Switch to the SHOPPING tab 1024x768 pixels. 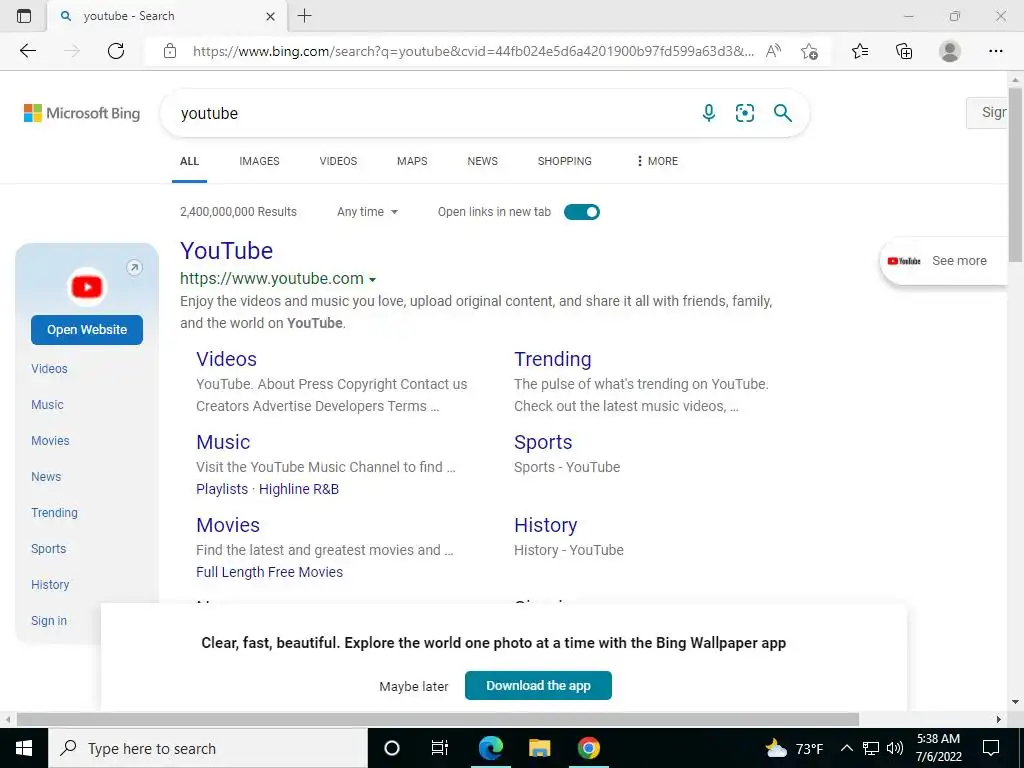click(565, 161)
